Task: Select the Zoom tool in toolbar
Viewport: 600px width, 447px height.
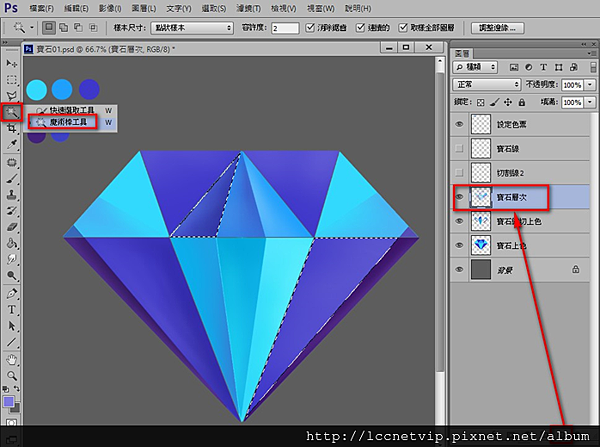Action: click(x=12, y=376)
